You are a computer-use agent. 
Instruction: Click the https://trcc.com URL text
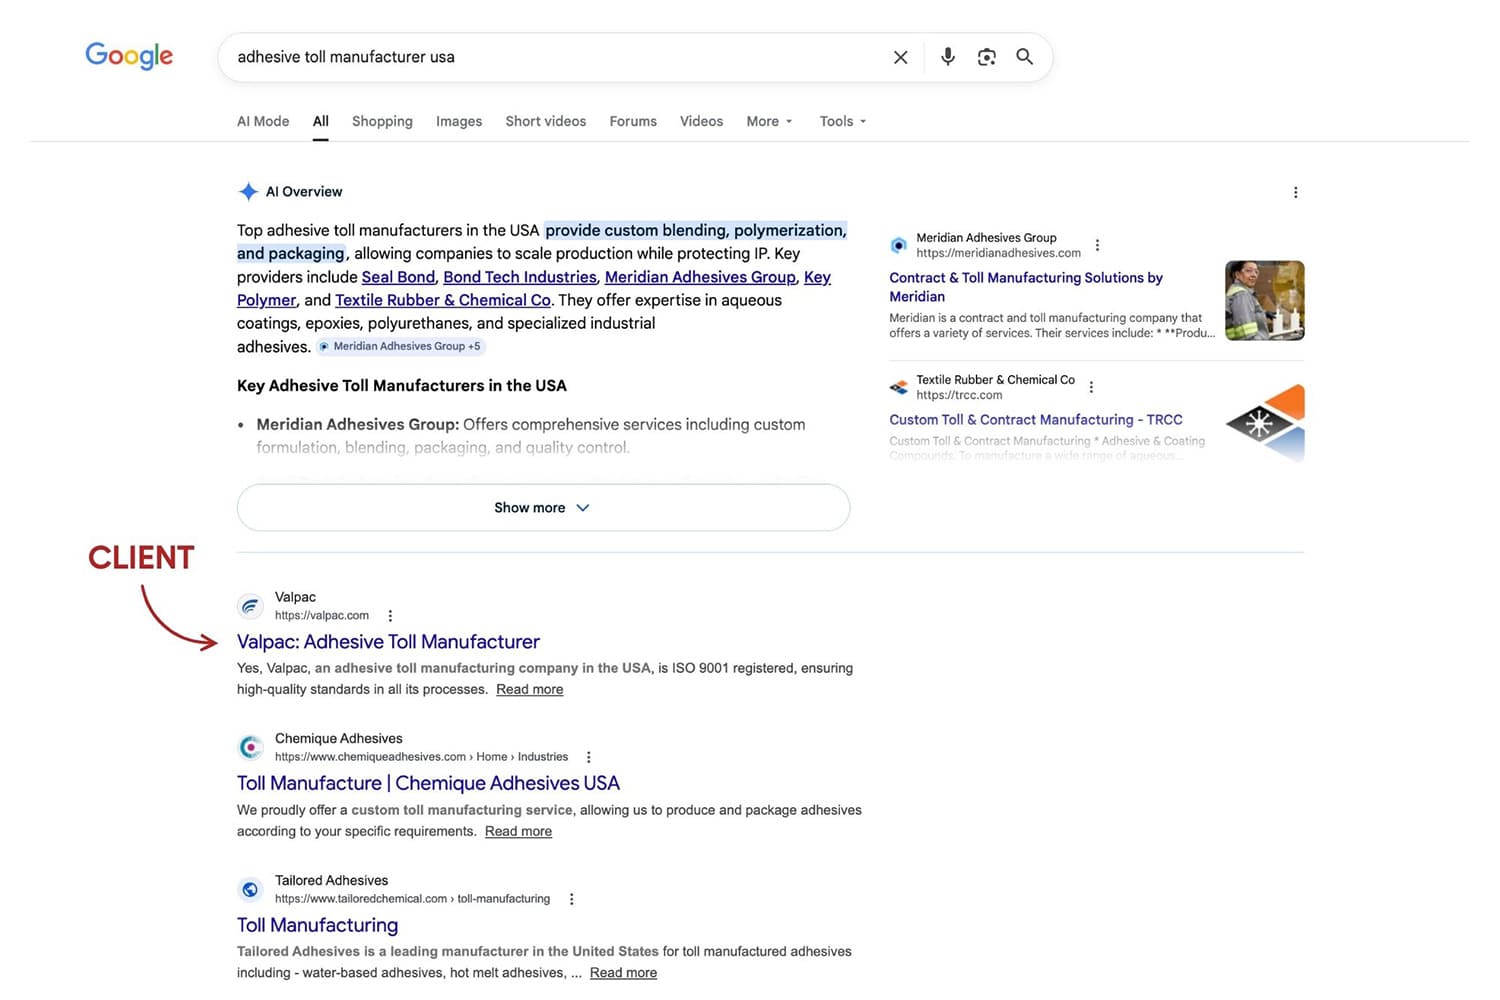pyautogui.click(x=959, y=395)
